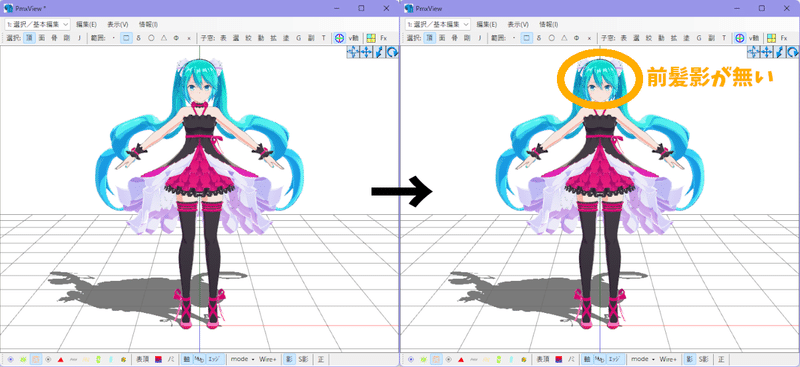The image size is (800, 367).
Task: Click red-blue color swatch in right bottom toolbar
Action: click(x=559, y=359)
